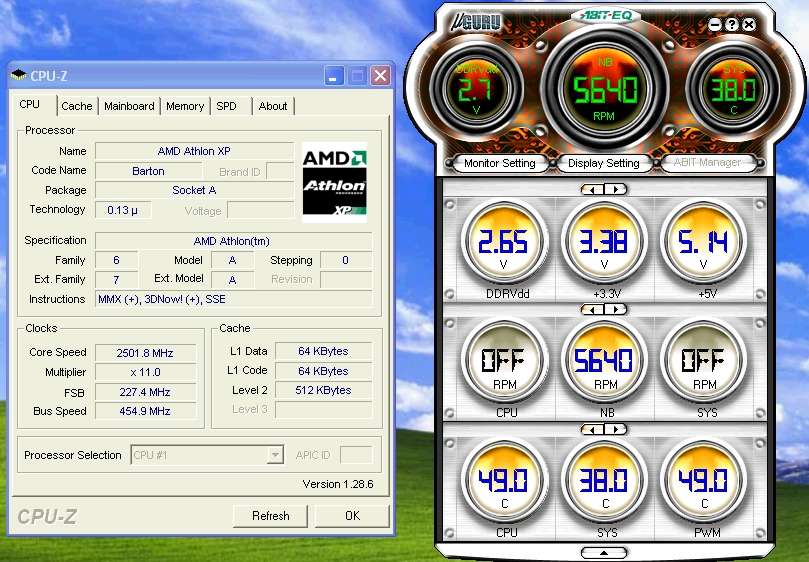The height and width of the screenshot is (562, 809).
Task: Open Monitor Setting in uGuru
Action: [499, 163]
